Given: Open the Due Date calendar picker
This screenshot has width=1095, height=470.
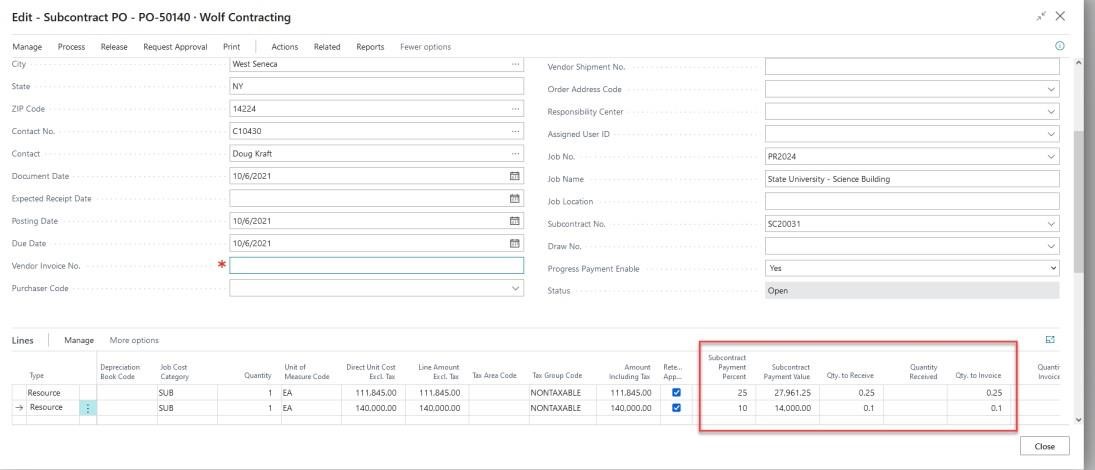Looking at the screenshot, I should [515, 243].
